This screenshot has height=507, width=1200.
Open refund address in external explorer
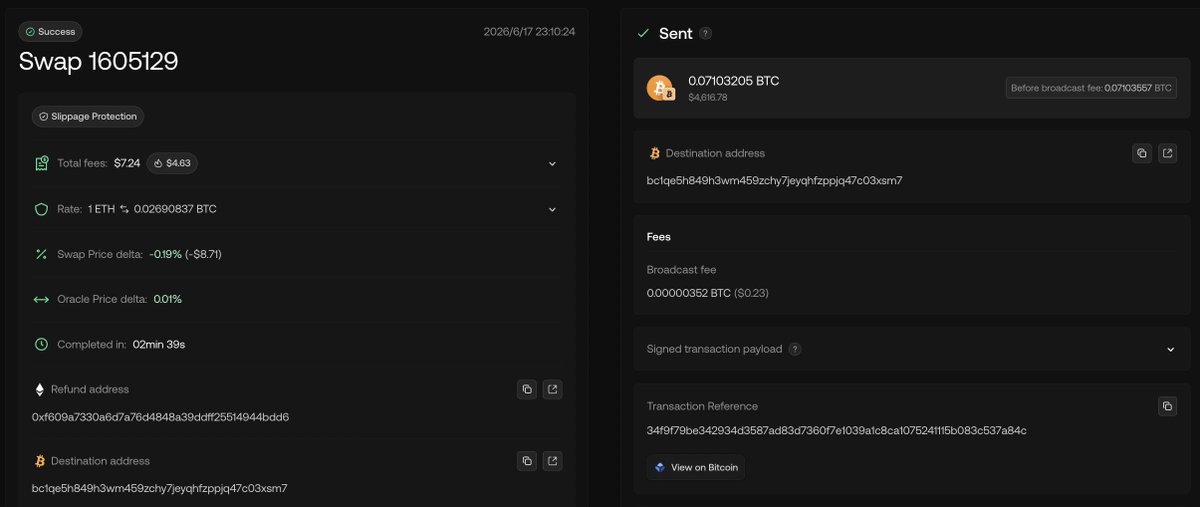552,389
